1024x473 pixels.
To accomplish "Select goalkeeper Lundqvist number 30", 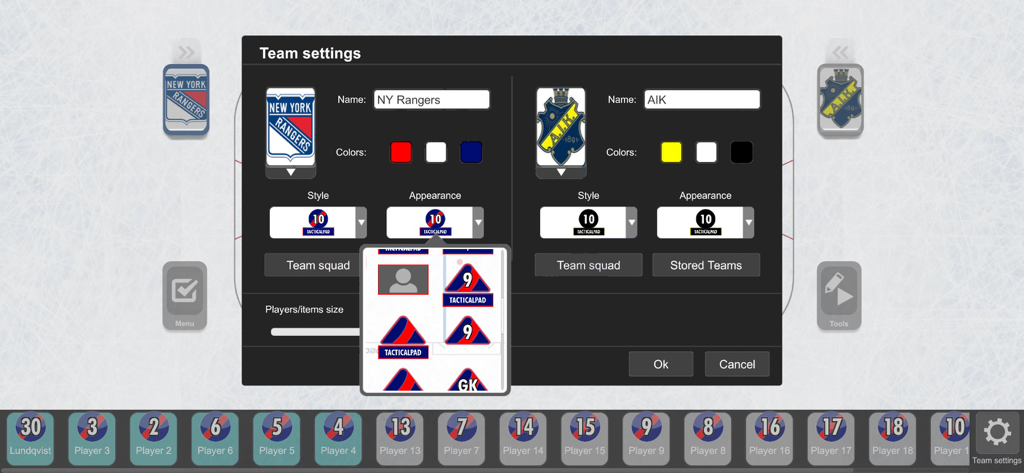I will (x=30, y=438).
